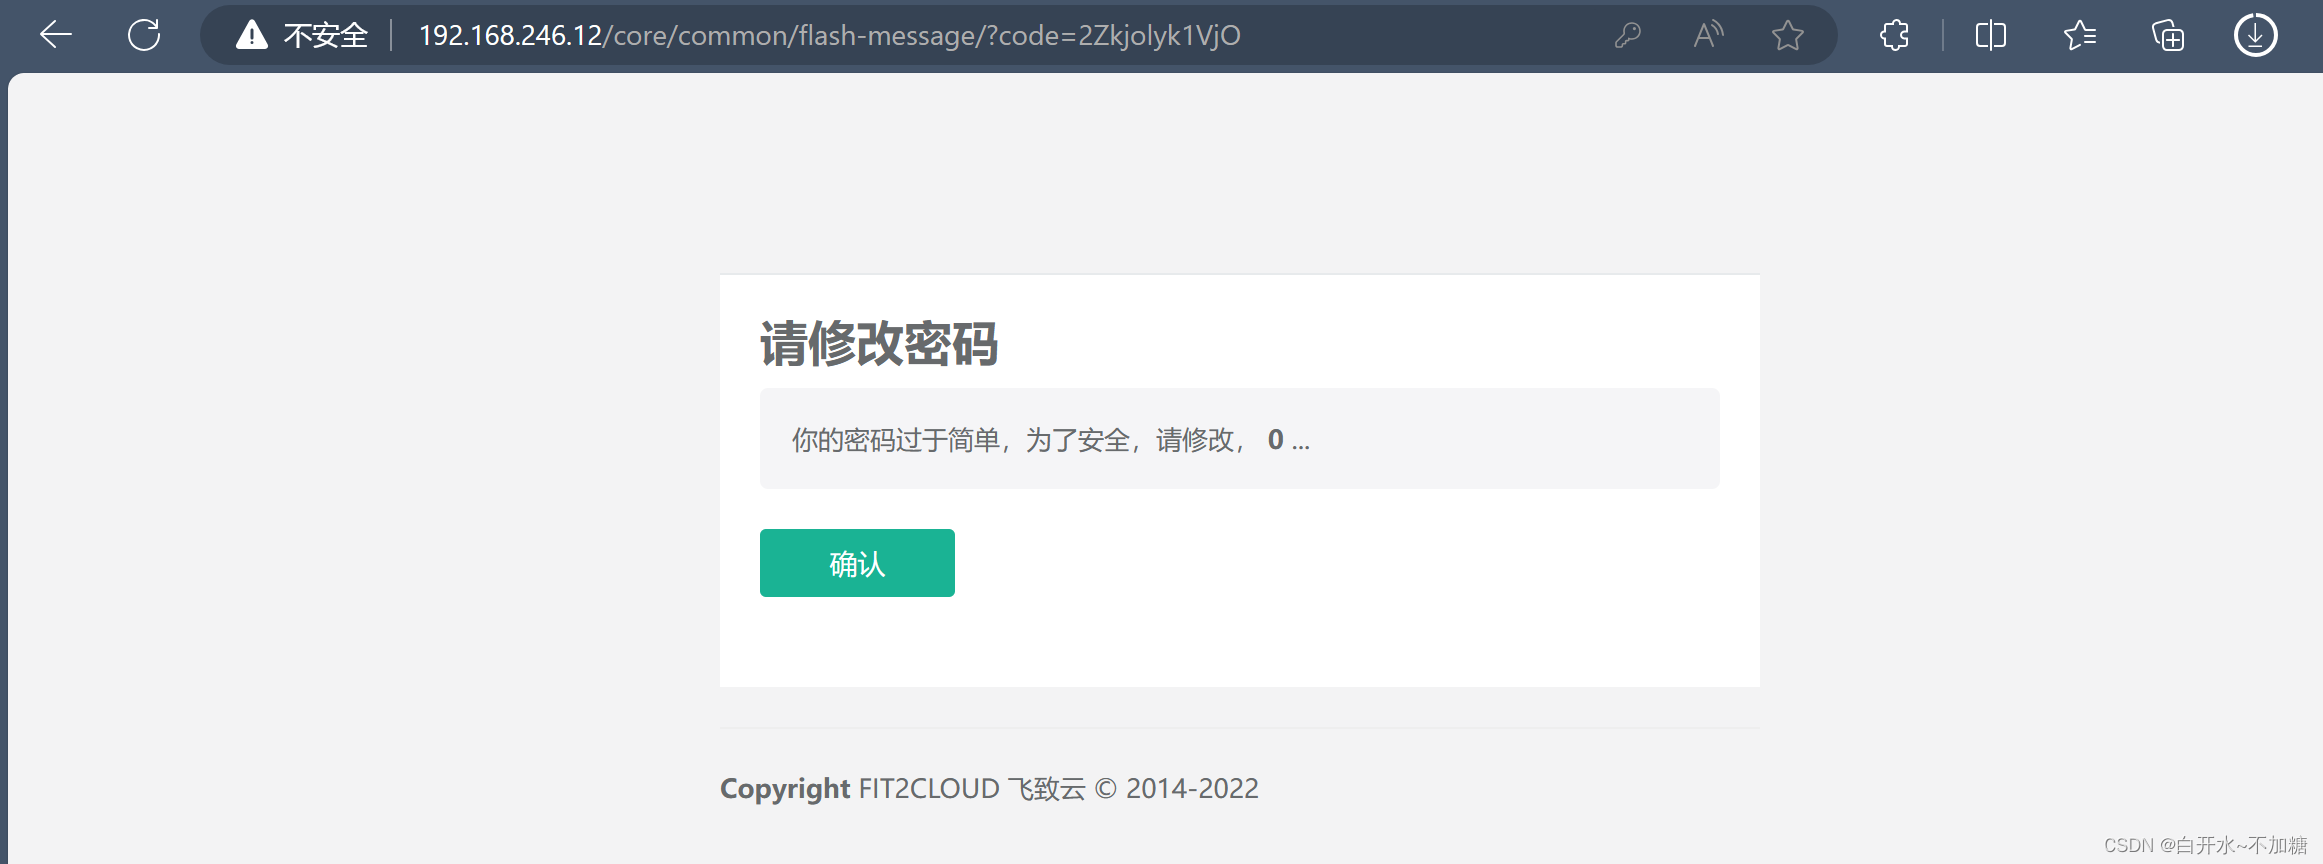Click the bold Copyright word in footer
The height and width of the screenshot is (864, 2323).
[x=785, y=789]
